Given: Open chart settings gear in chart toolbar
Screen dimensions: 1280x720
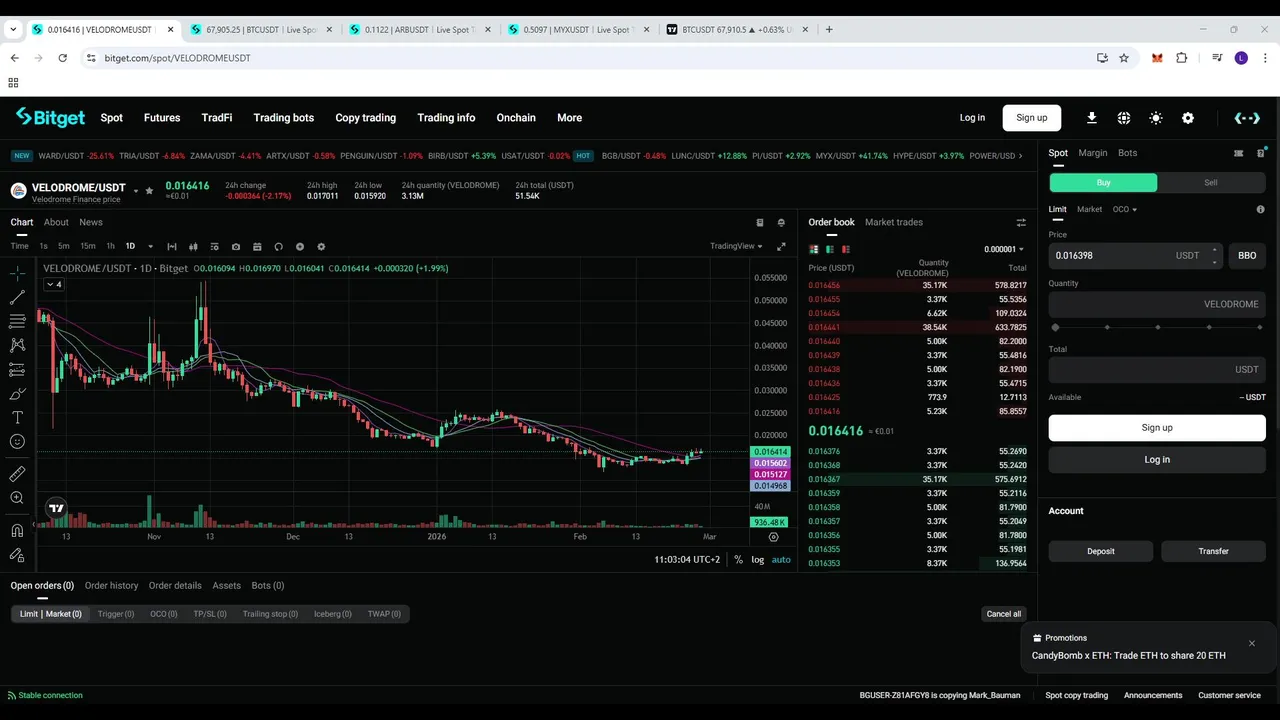Looking at the screenshot, I should coord(321,246).
